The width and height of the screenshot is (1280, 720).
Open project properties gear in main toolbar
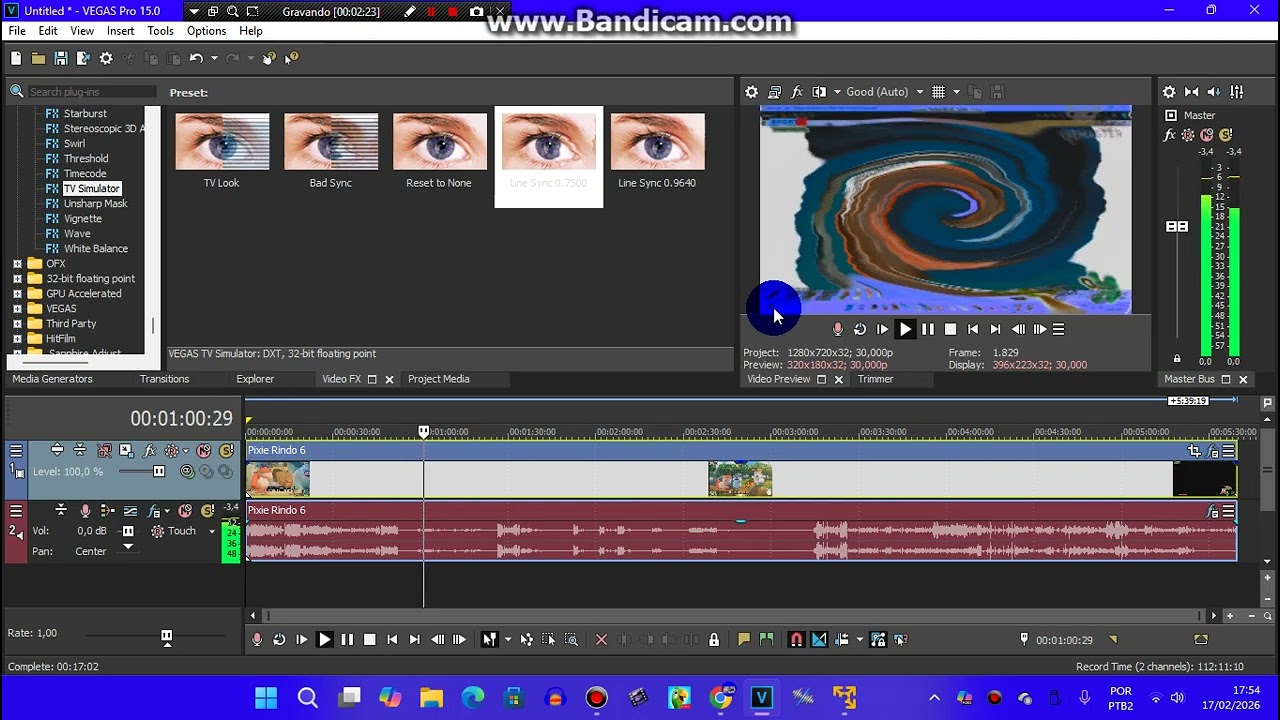coord(106,59)
